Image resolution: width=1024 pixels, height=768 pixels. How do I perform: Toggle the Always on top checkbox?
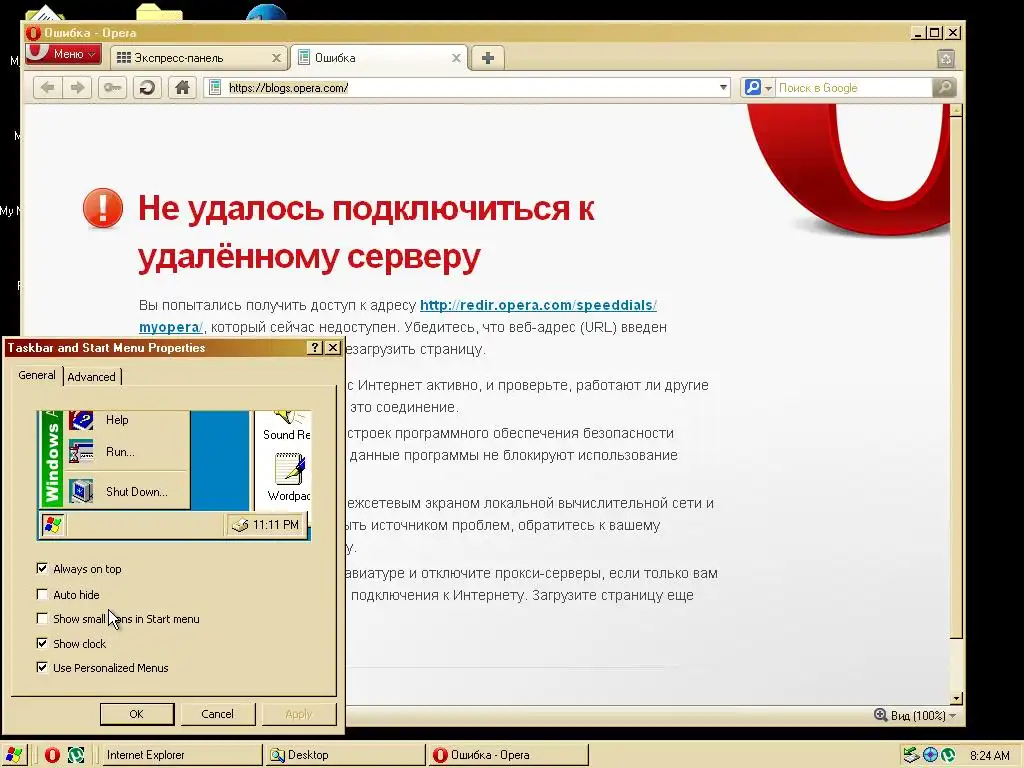[x=42, y=569]
